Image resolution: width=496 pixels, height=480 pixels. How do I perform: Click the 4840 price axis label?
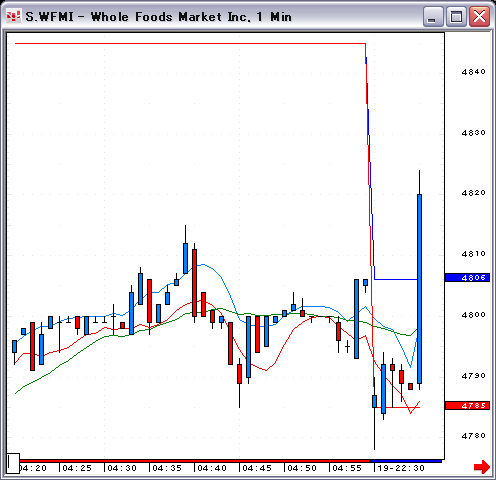coord(474,72)
